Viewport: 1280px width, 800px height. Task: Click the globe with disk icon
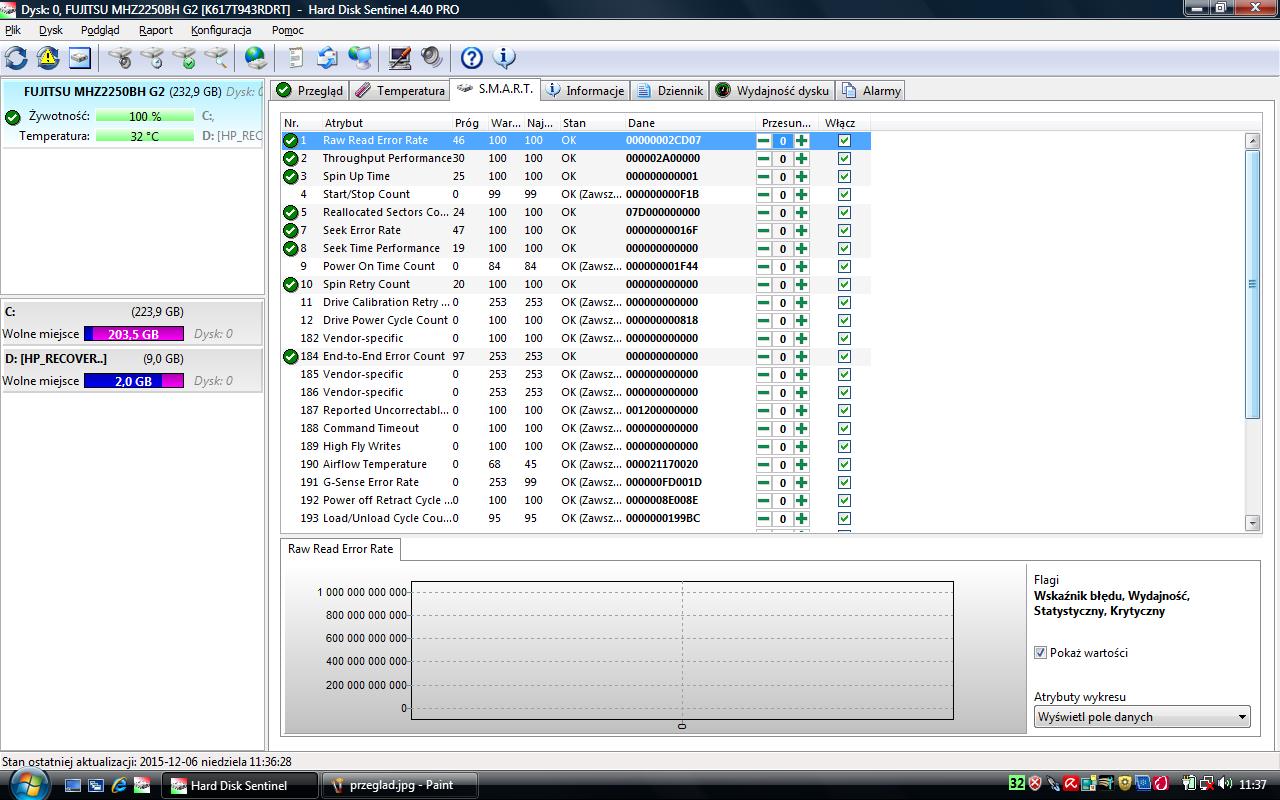tap(256, 58)
